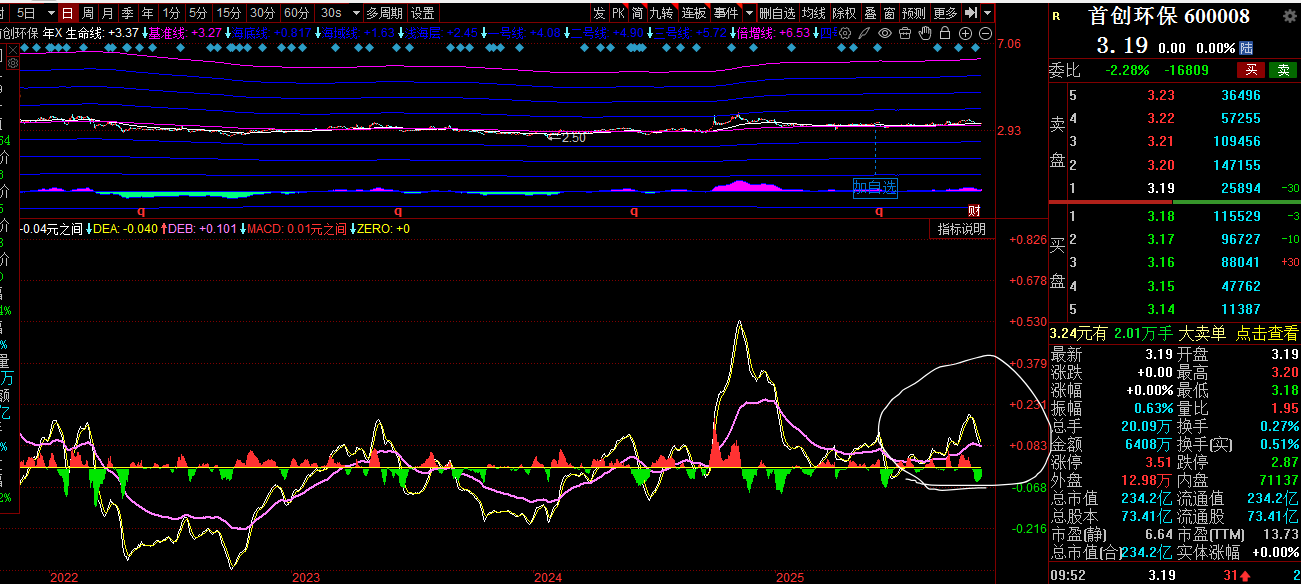Click the 点击查看 large order link
1301x584 pixels.
[x=1266, y=333]
